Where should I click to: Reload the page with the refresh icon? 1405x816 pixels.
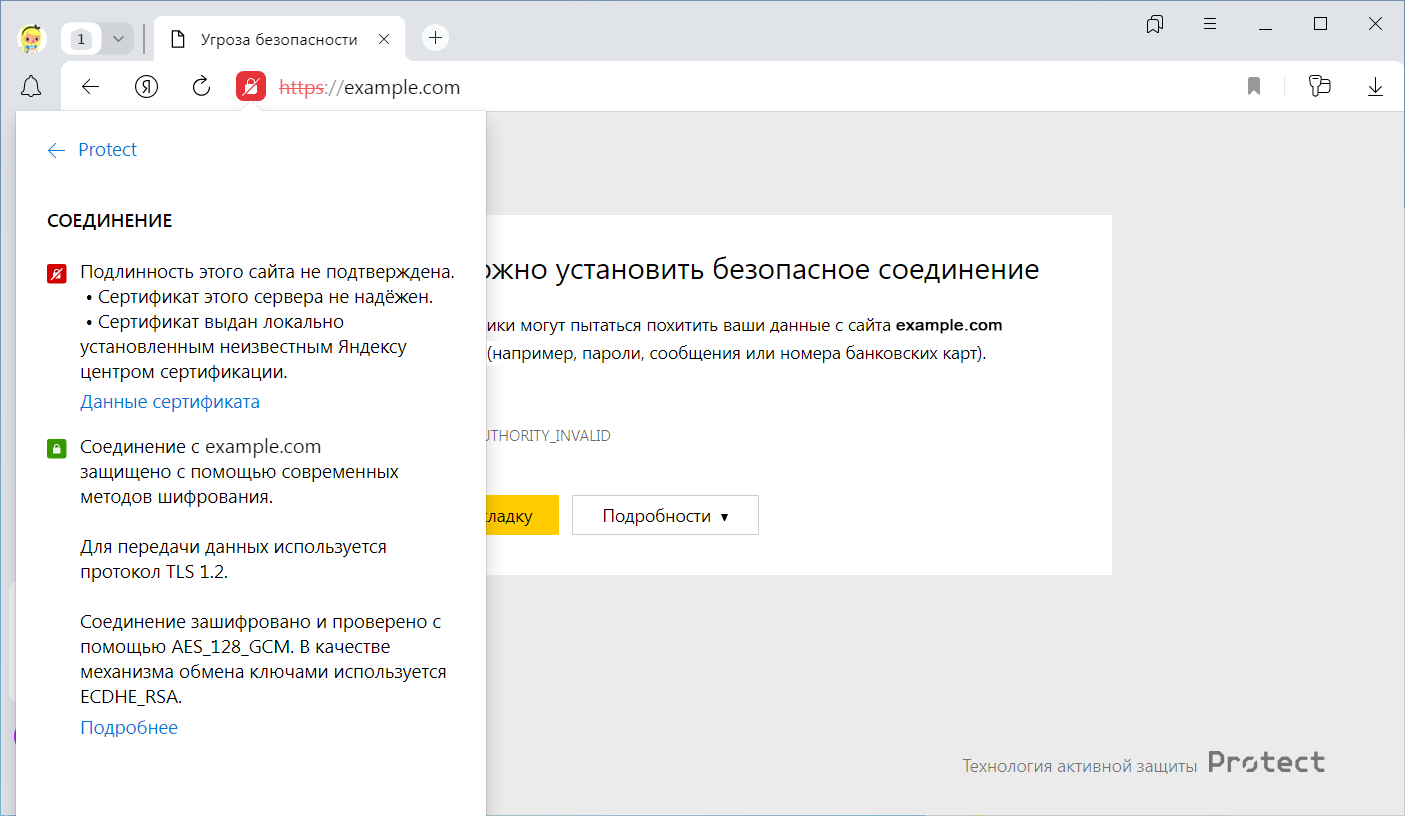201,87
